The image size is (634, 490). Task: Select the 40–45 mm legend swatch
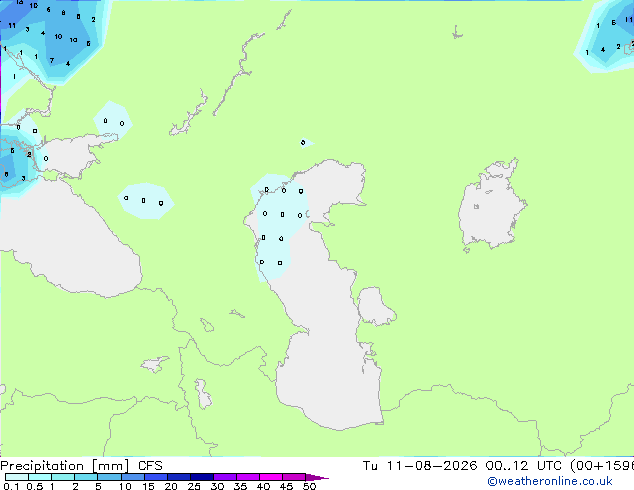tap(271, 477)
